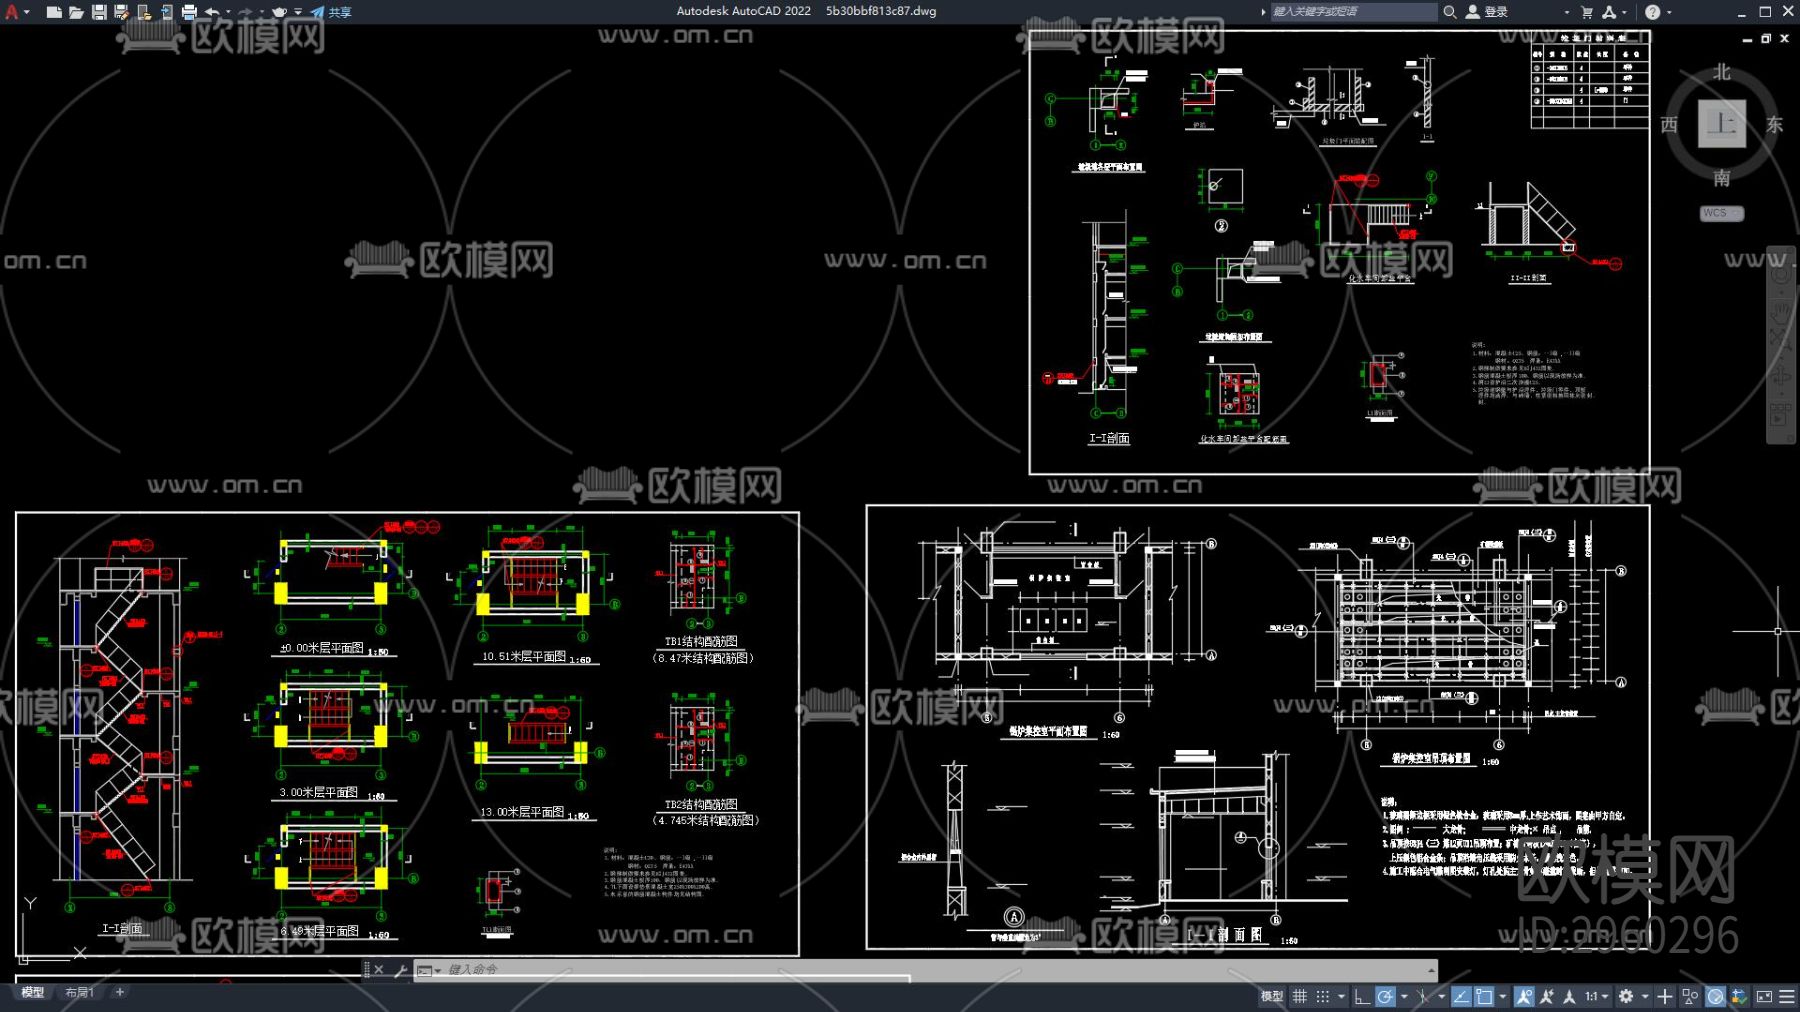The image size is (1800, 1012).
Task: Open a file with the folder icon
Action: (x=76, y=12)
